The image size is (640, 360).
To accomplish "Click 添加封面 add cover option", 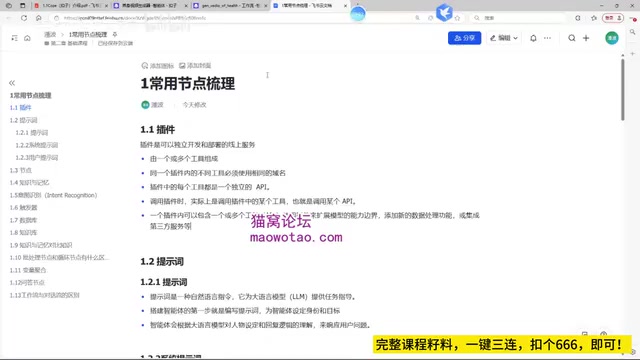I will click(x=195, y=66).
